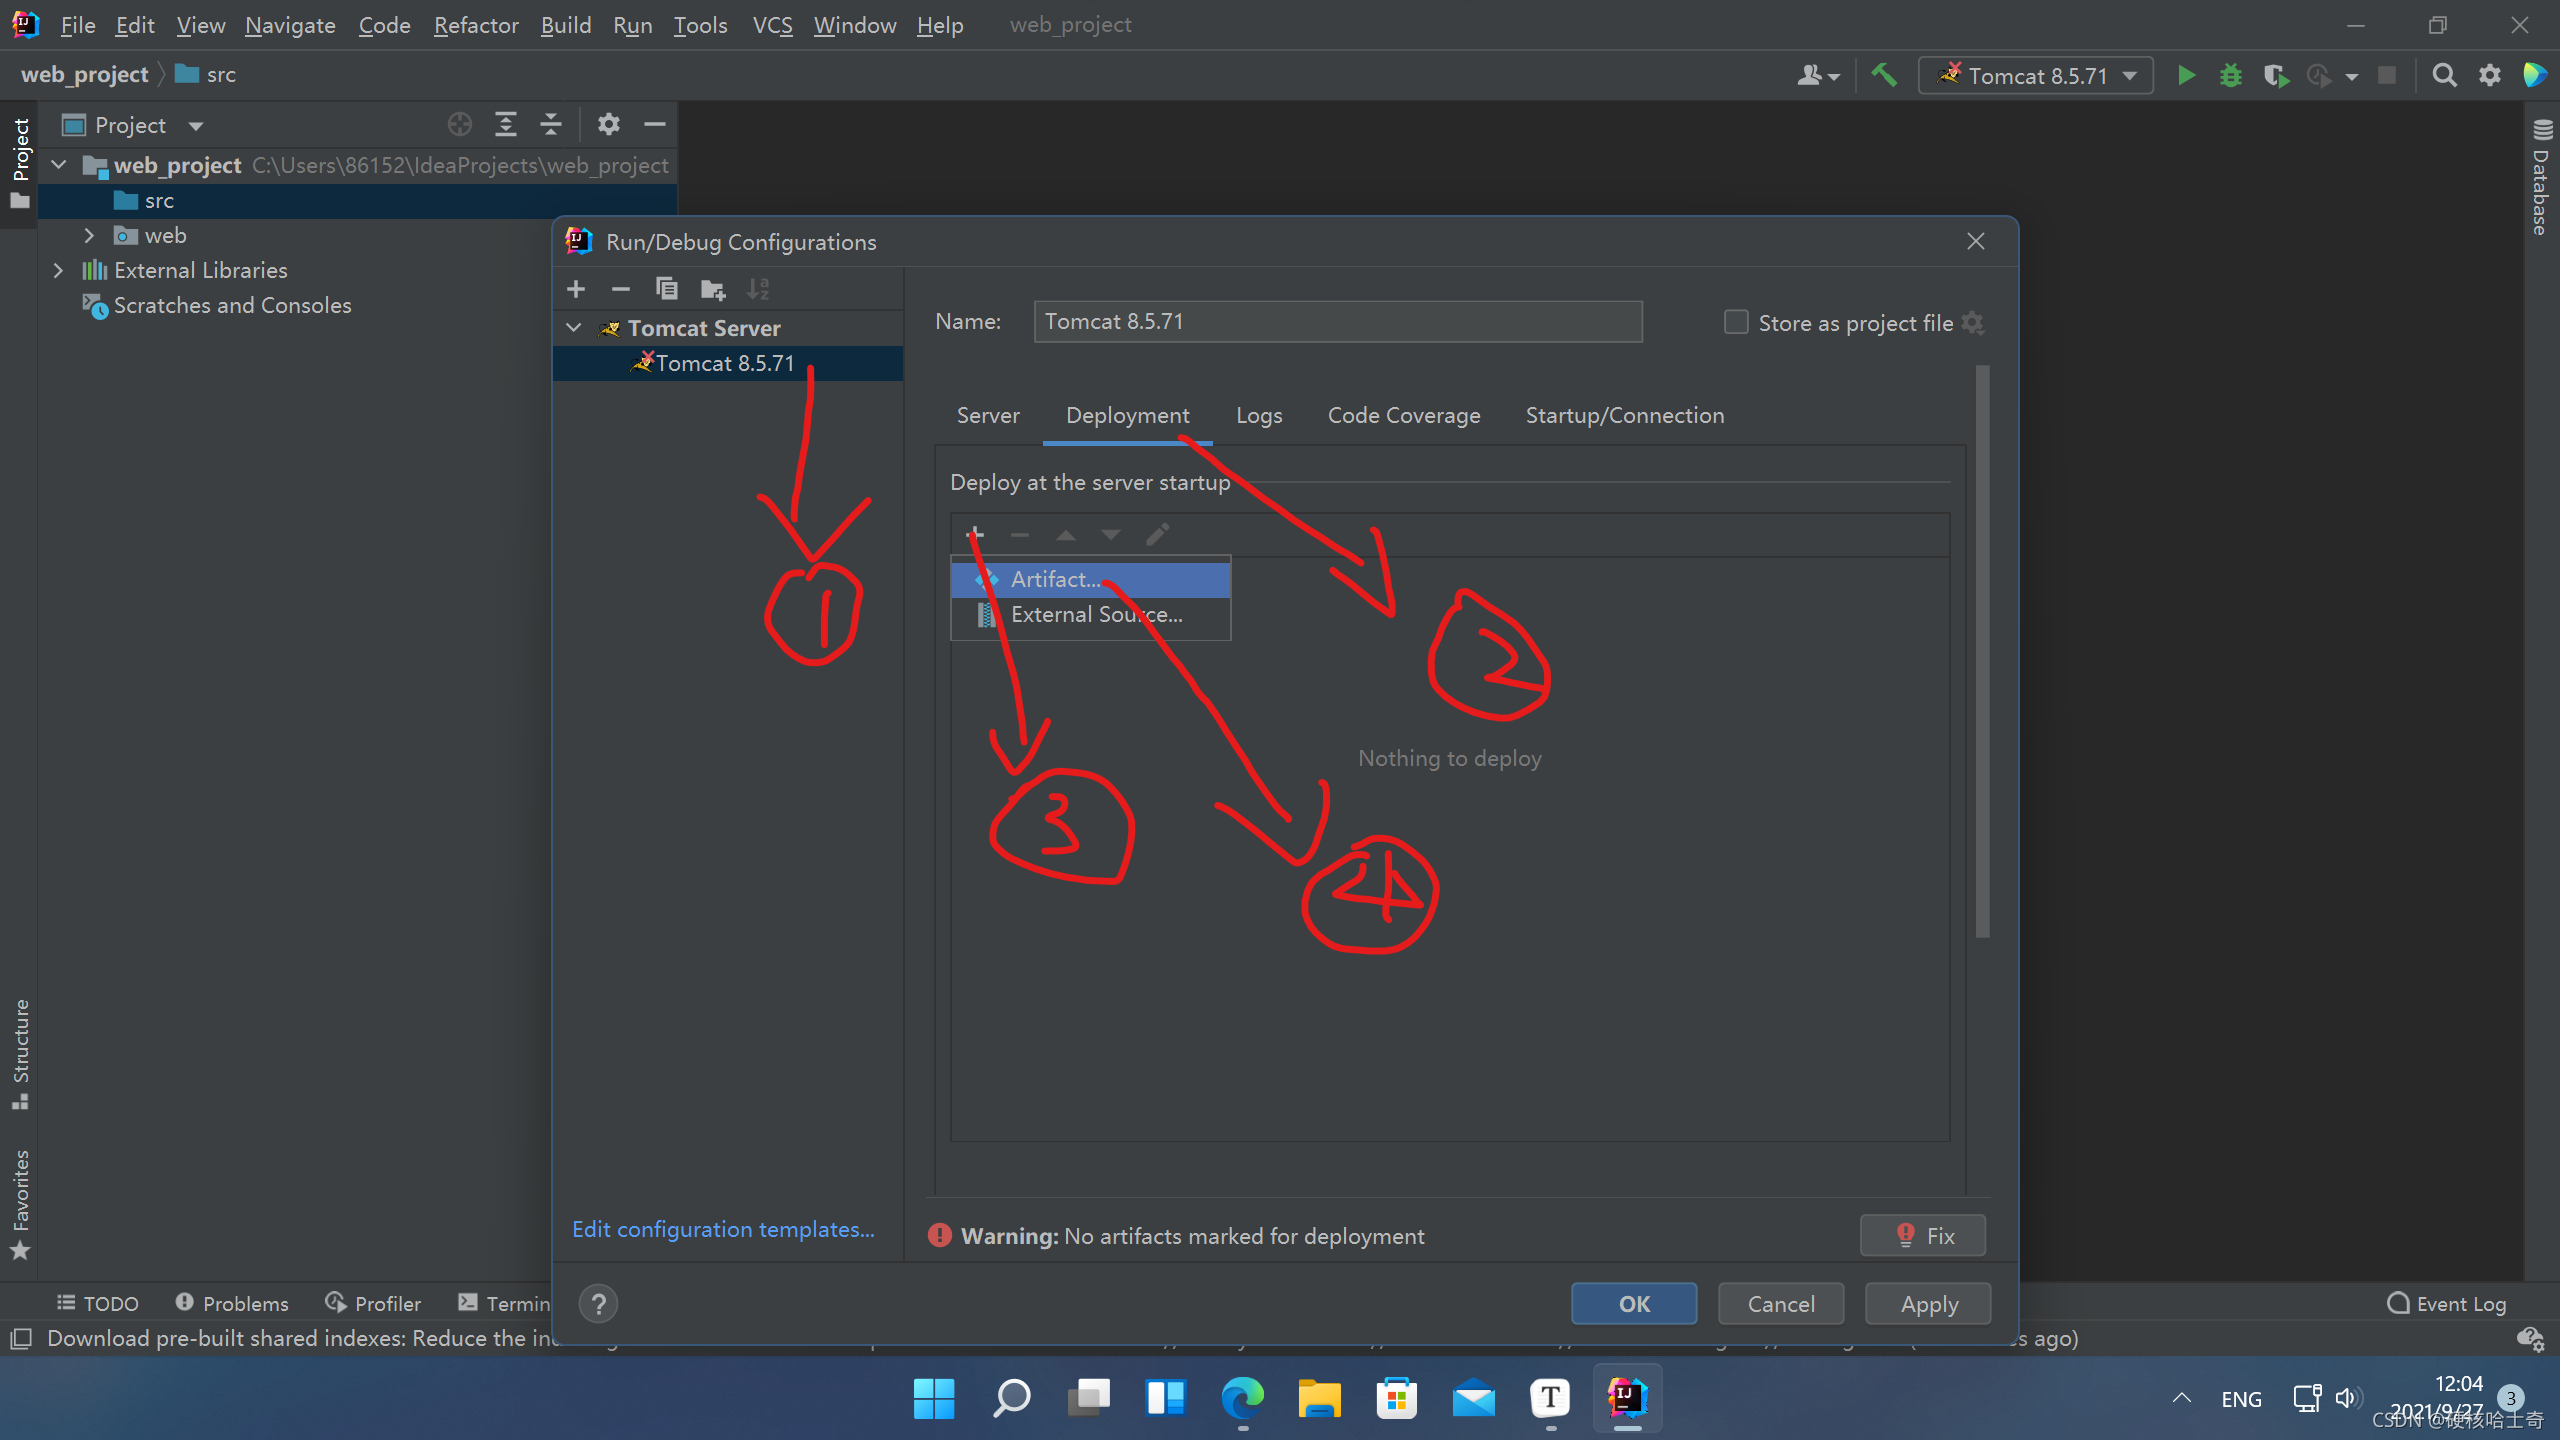Add deployment item with plus icon
2560x1440 pixels.
click(975, 535)
